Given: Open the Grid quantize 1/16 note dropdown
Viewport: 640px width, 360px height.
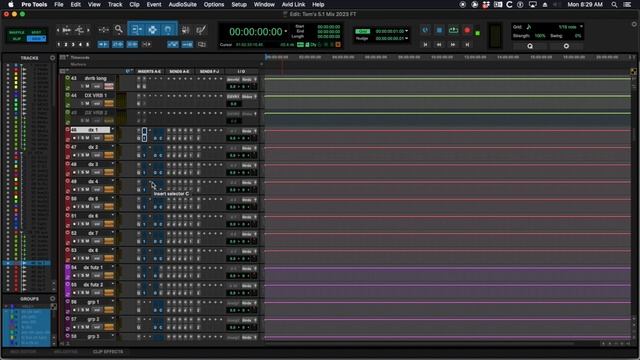Looking at the screenshot, I should pyautogui.click(x=581, y=27).
